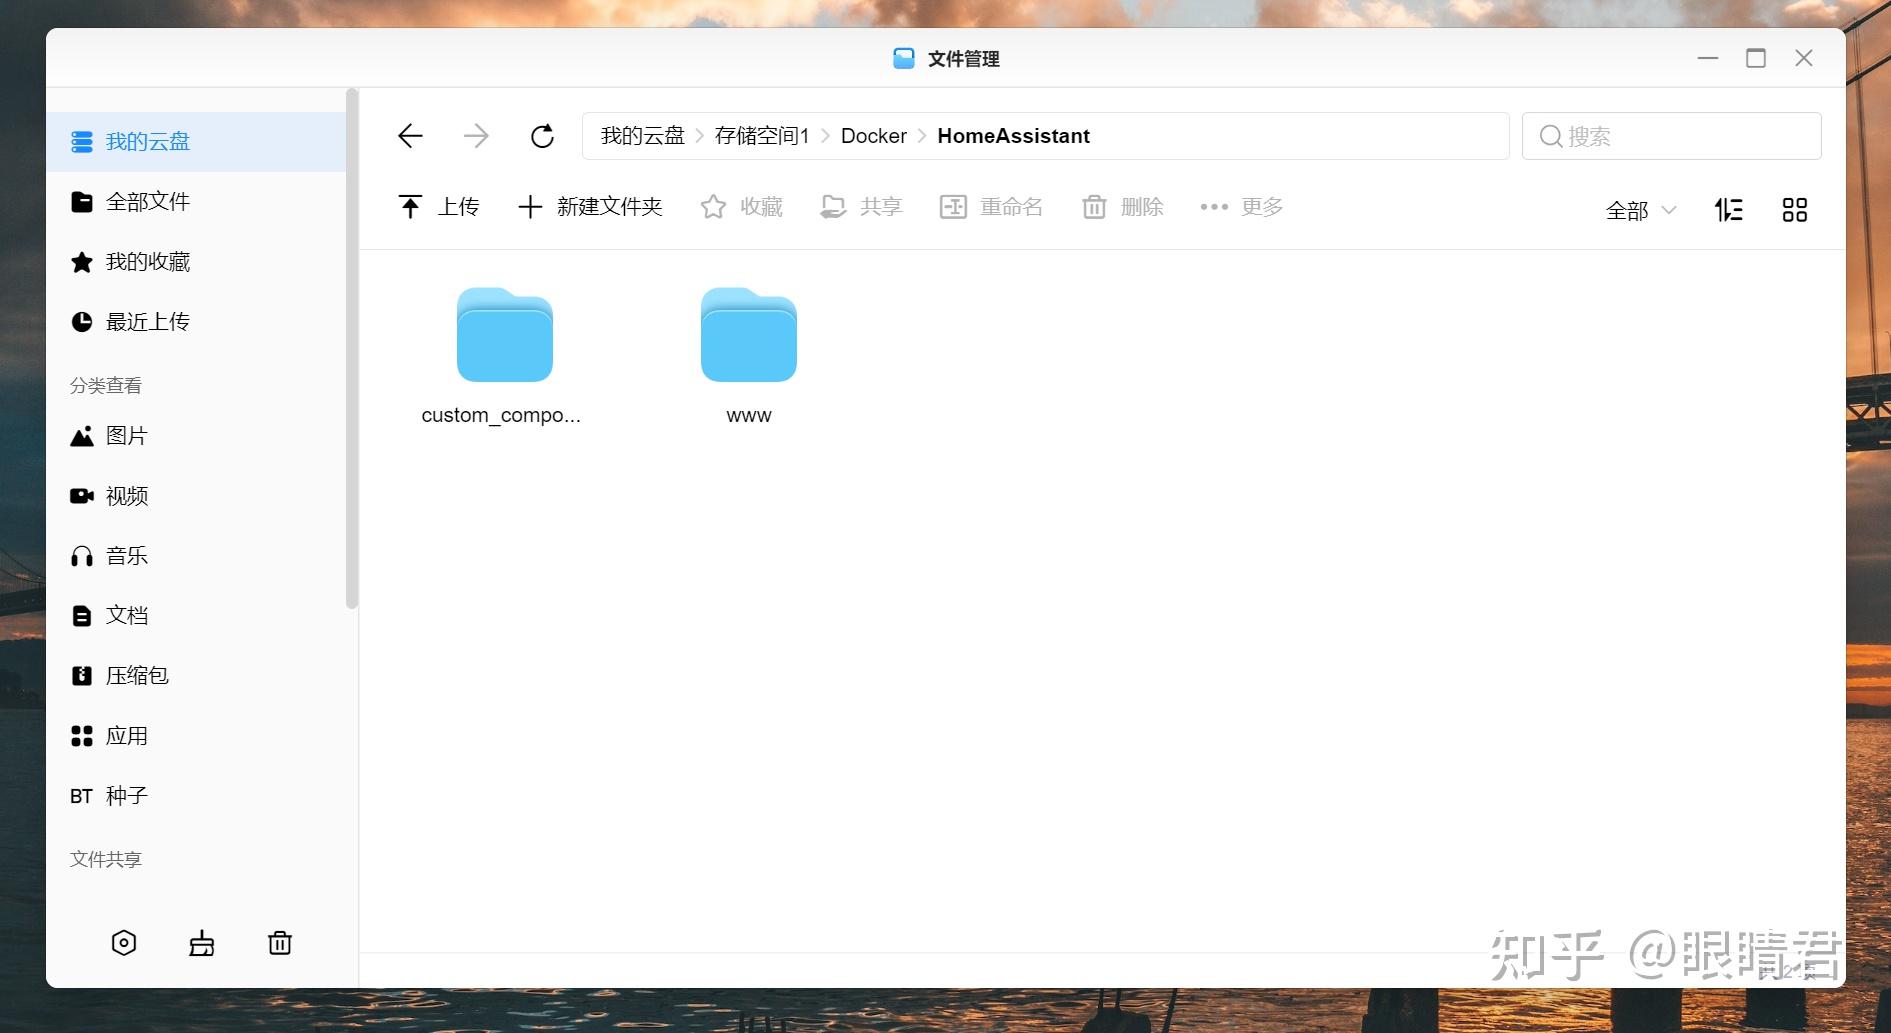1891x1033 pixels.
Task: Switch to grid view layout
Action: click(x=1795, y=209)
